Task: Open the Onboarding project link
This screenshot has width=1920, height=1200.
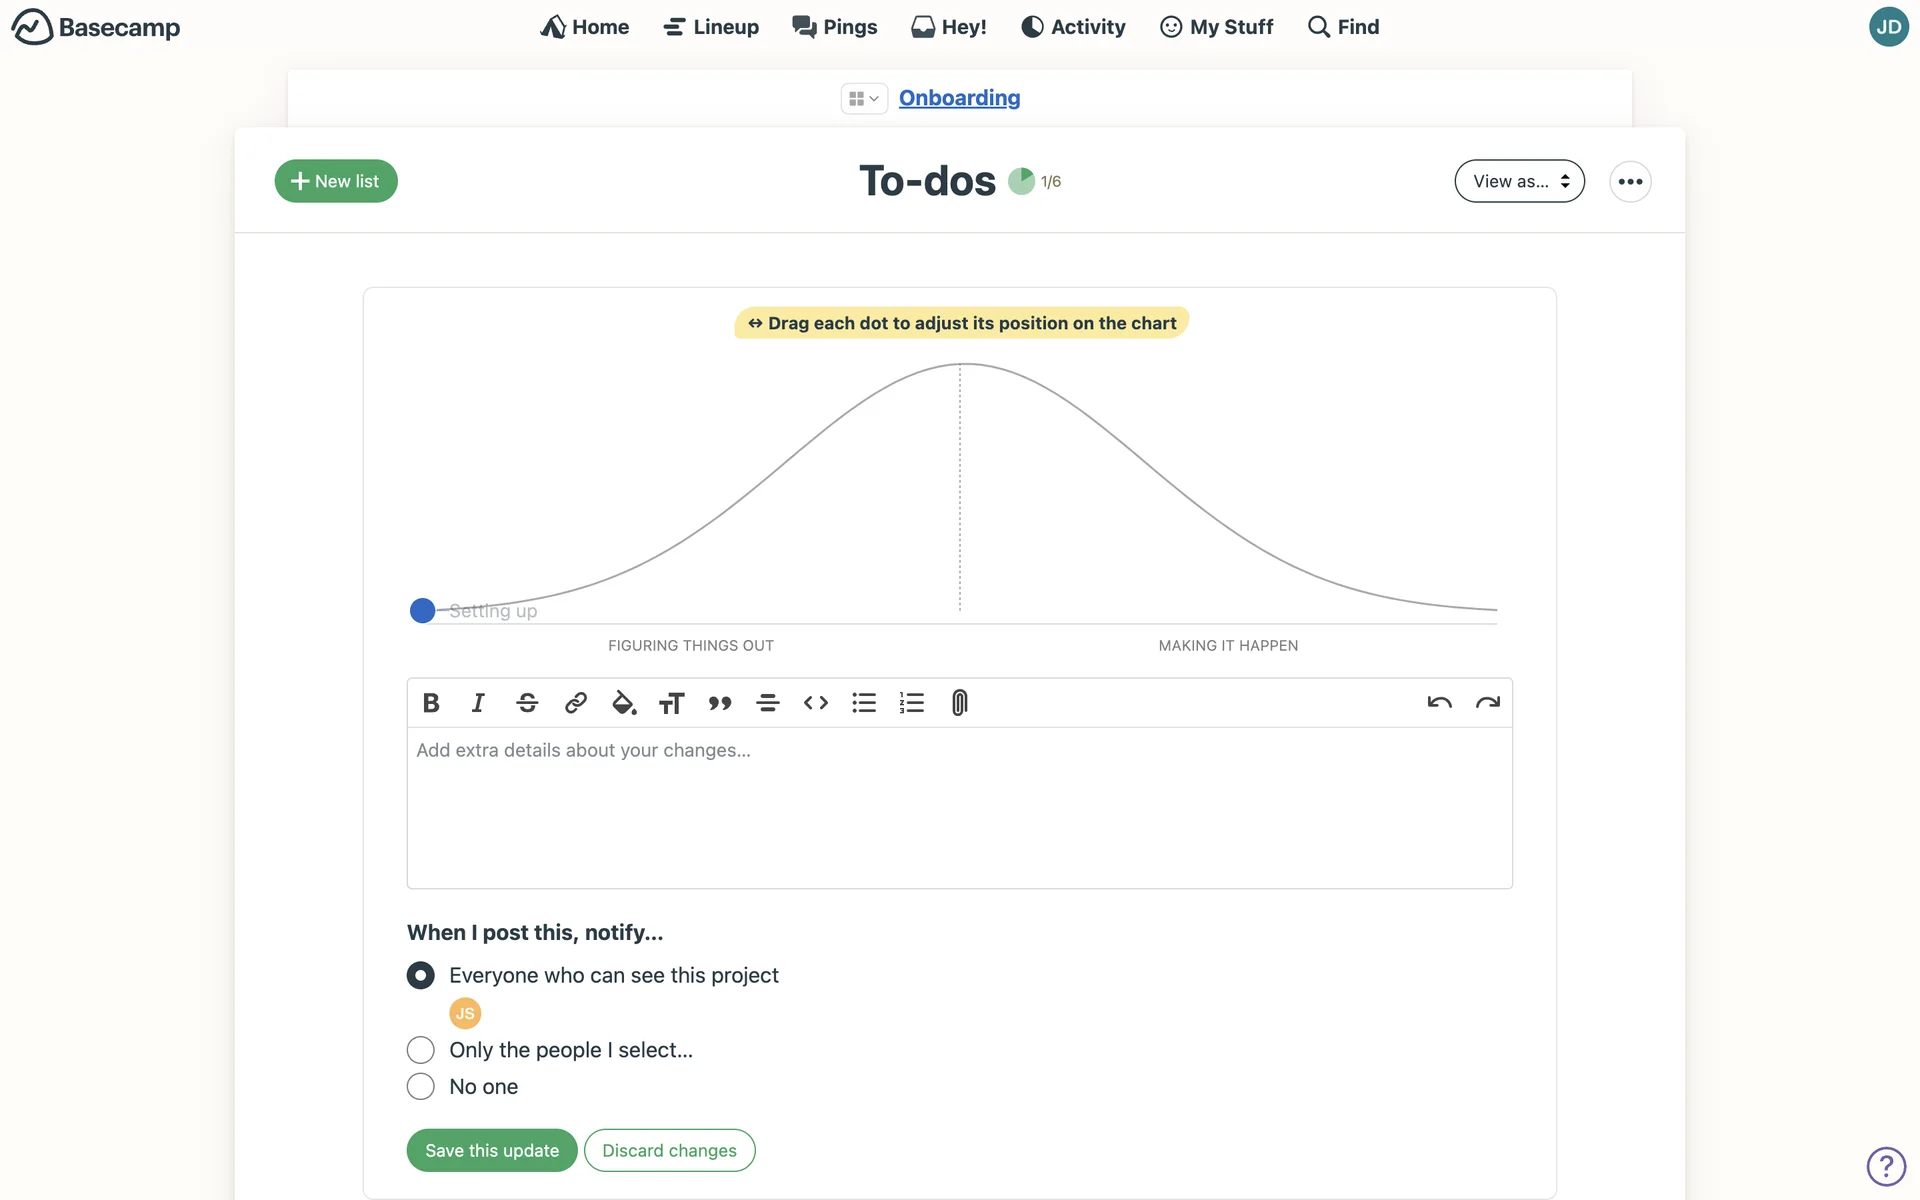Action: tap(959, 98)
